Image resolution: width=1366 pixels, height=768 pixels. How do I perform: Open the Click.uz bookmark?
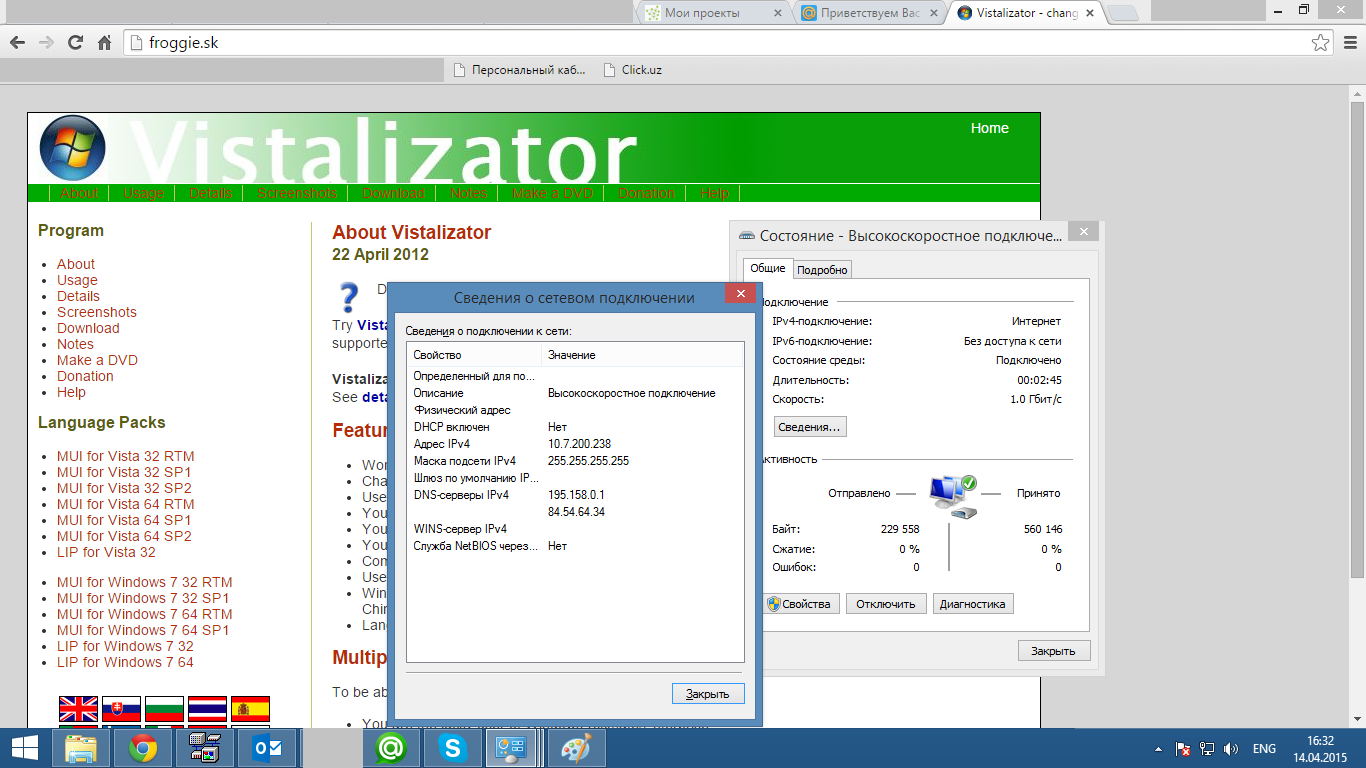coord(633,70)
